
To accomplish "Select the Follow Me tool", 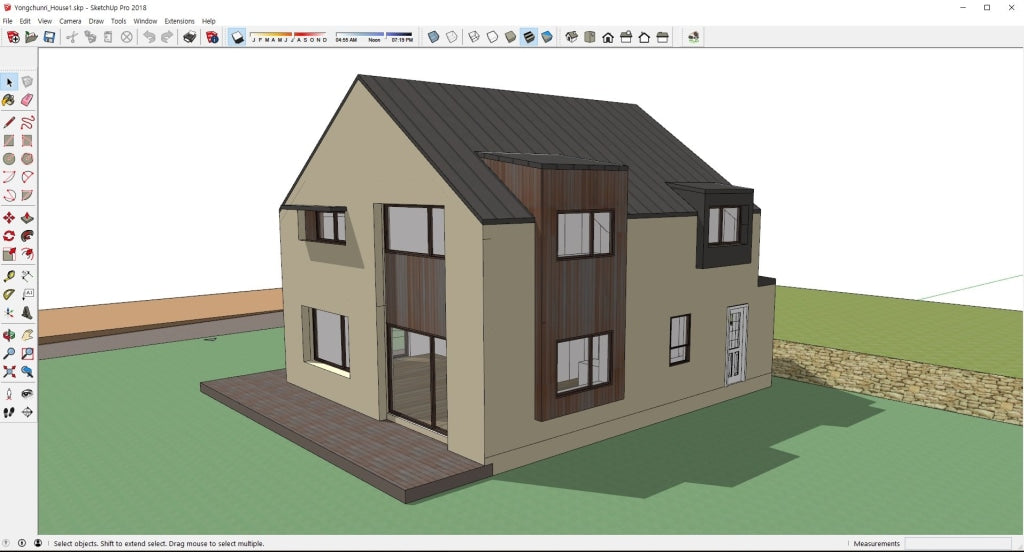I will 27,236.
